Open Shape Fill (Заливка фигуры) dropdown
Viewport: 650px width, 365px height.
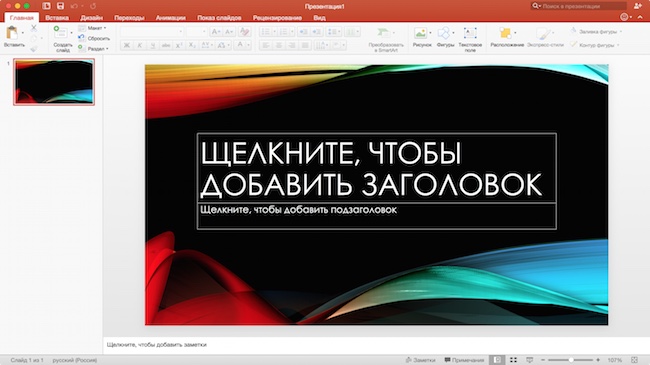click(596, 32)
